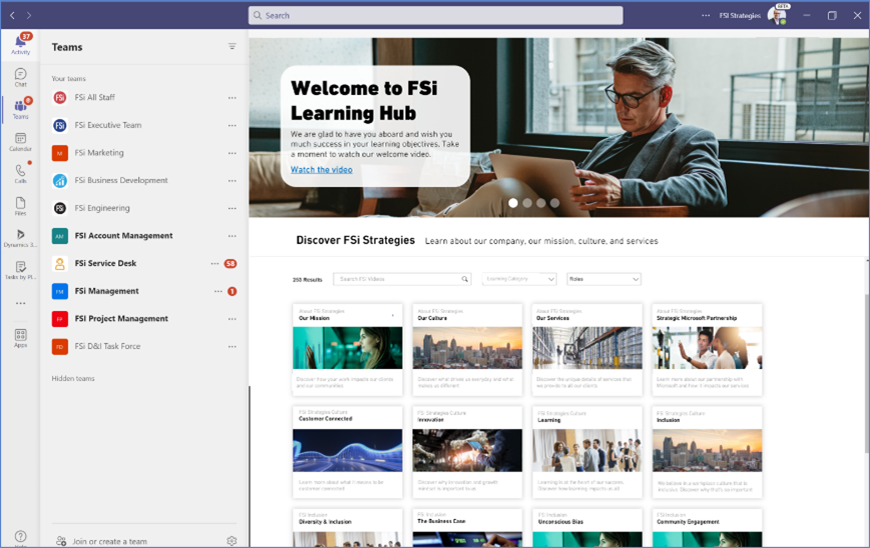Screen dimensions: 870x548
Task: Show more apps ellipsis in left rail
Action: click(21, 303)
